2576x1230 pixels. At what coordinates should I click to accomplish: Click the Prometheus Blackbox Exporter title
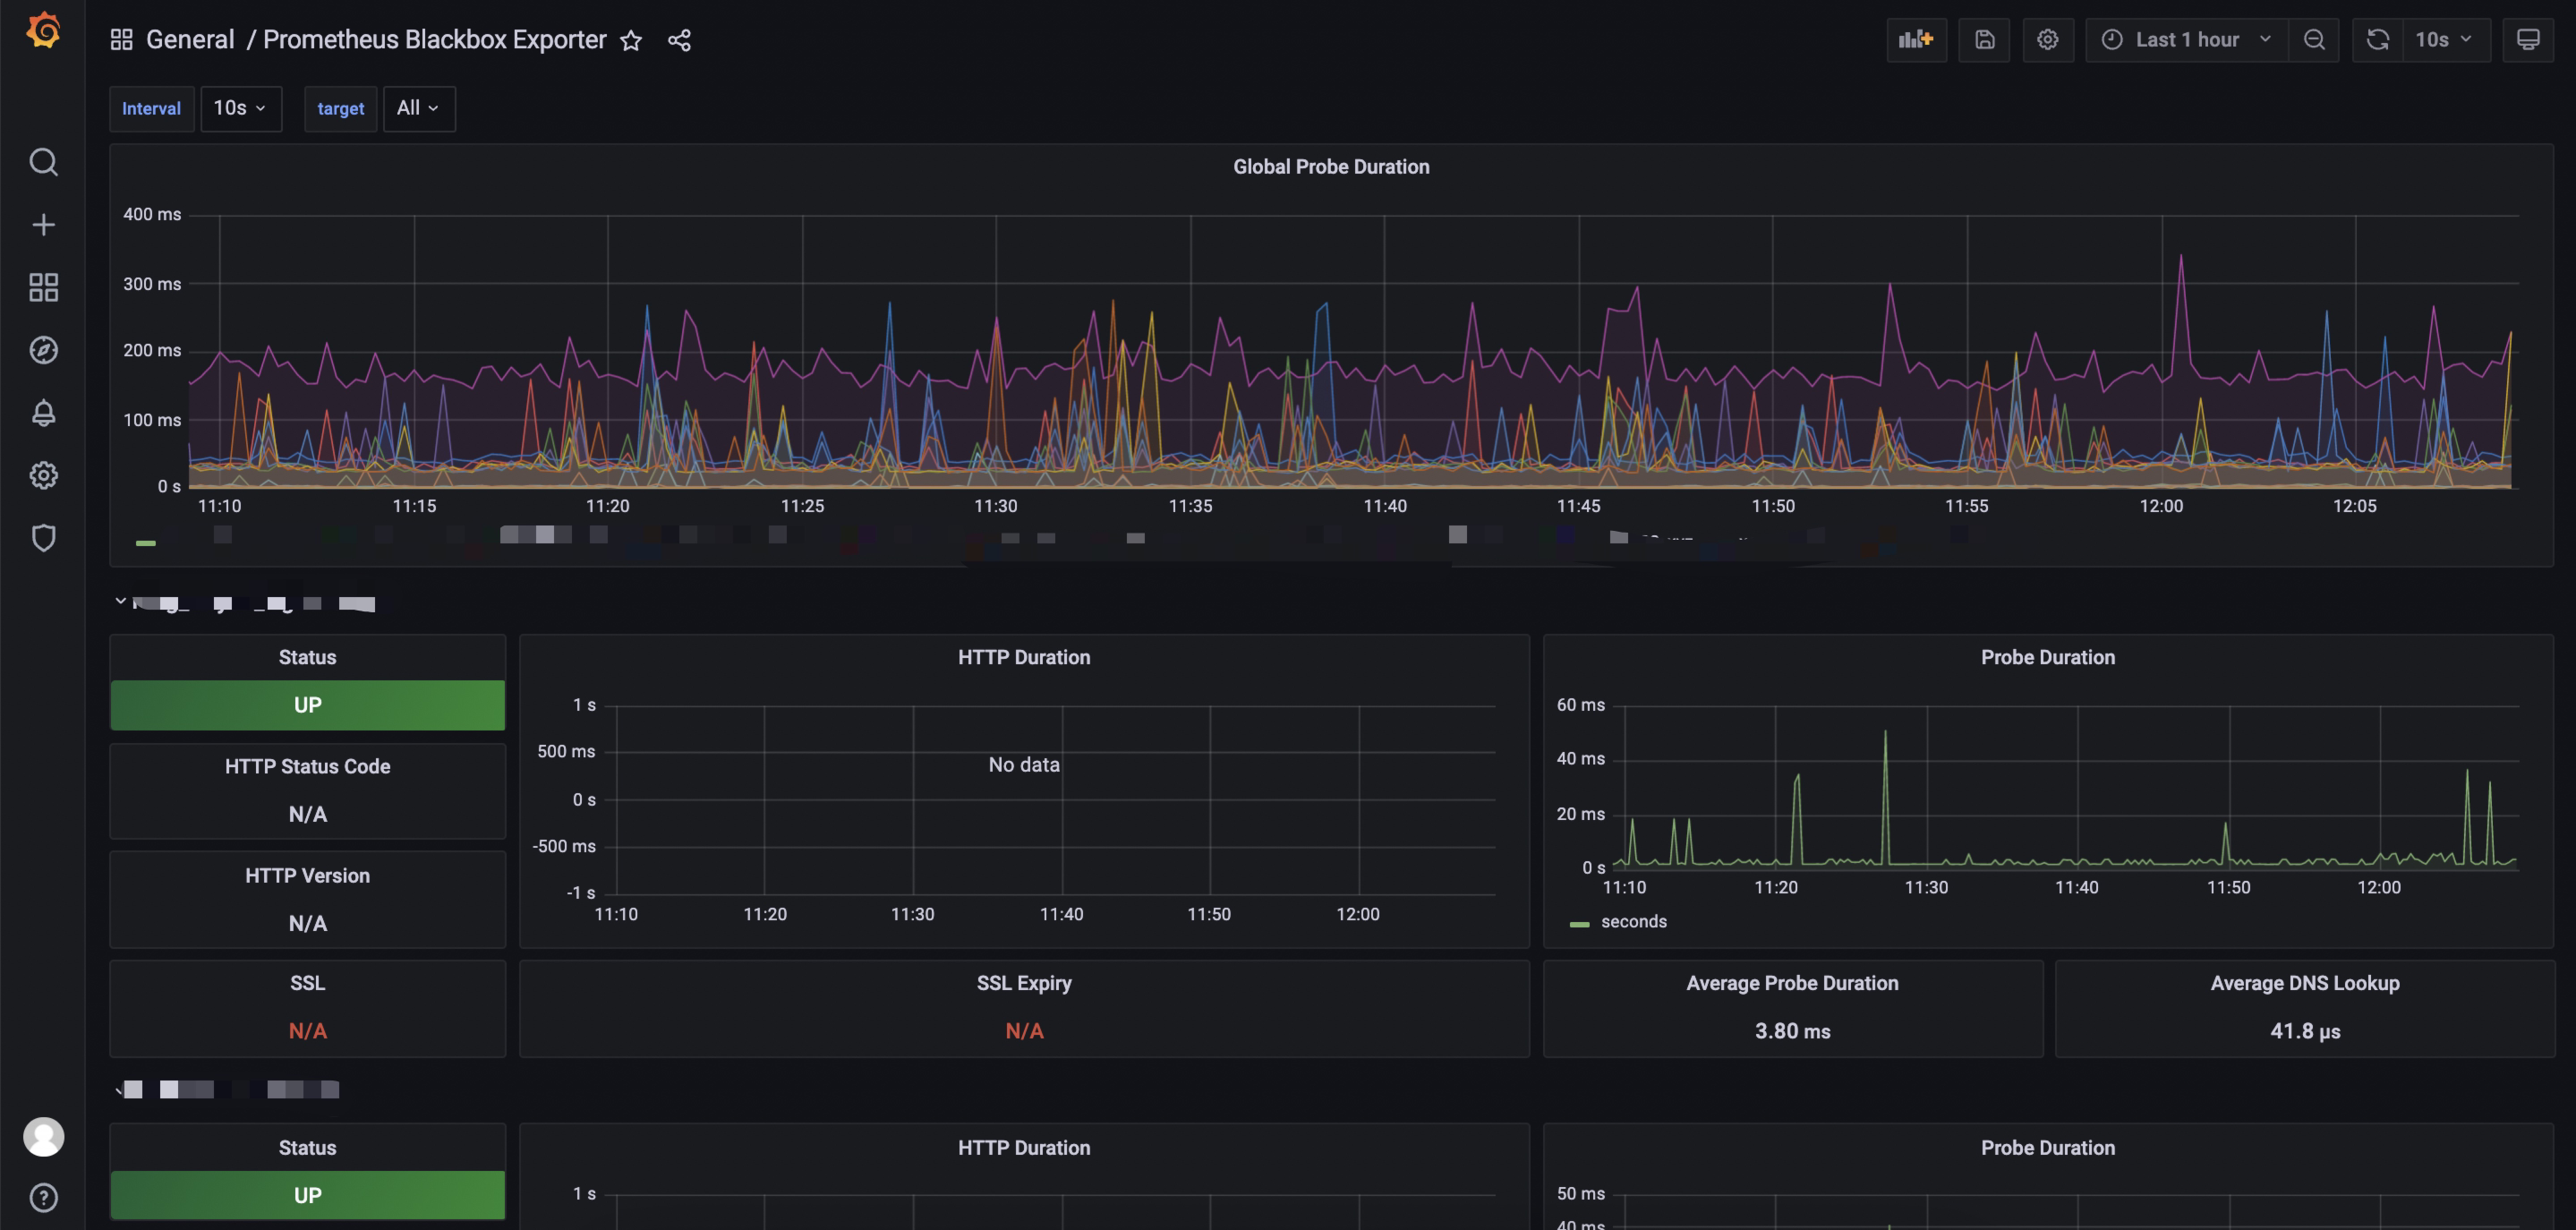point(434,40)
